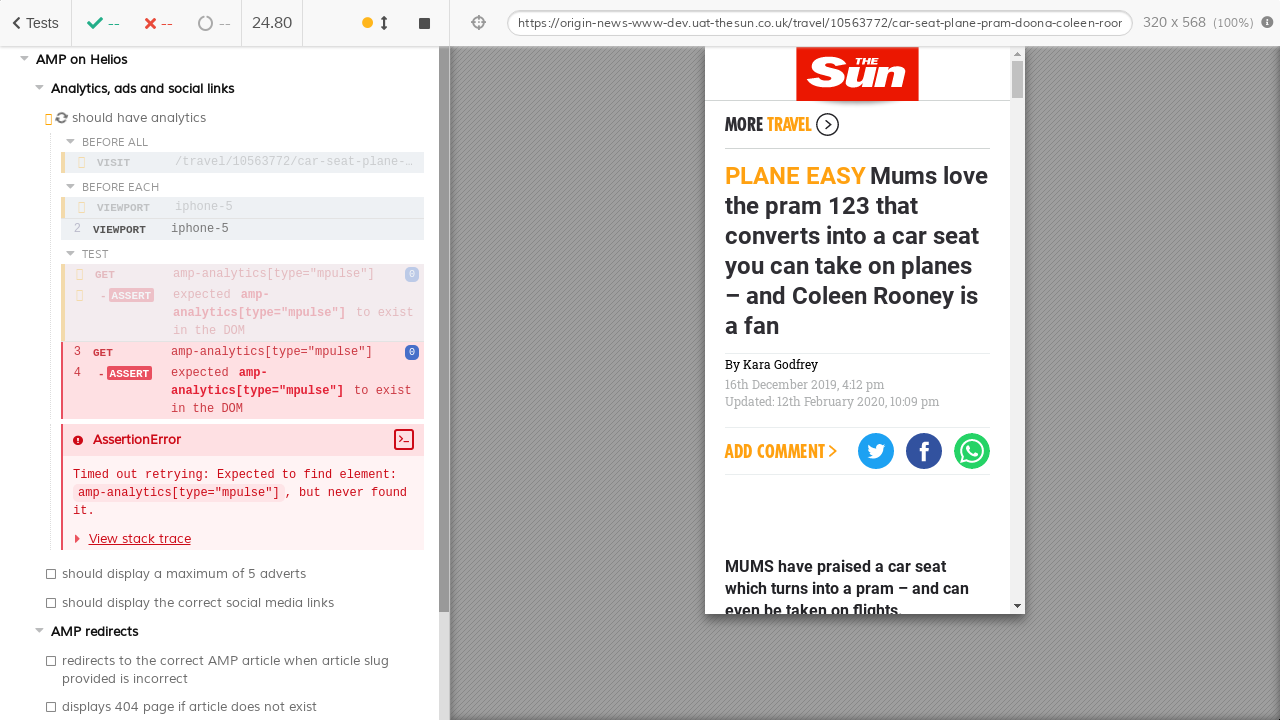Select test redirects to the correct AMP article

pos(225,669)
